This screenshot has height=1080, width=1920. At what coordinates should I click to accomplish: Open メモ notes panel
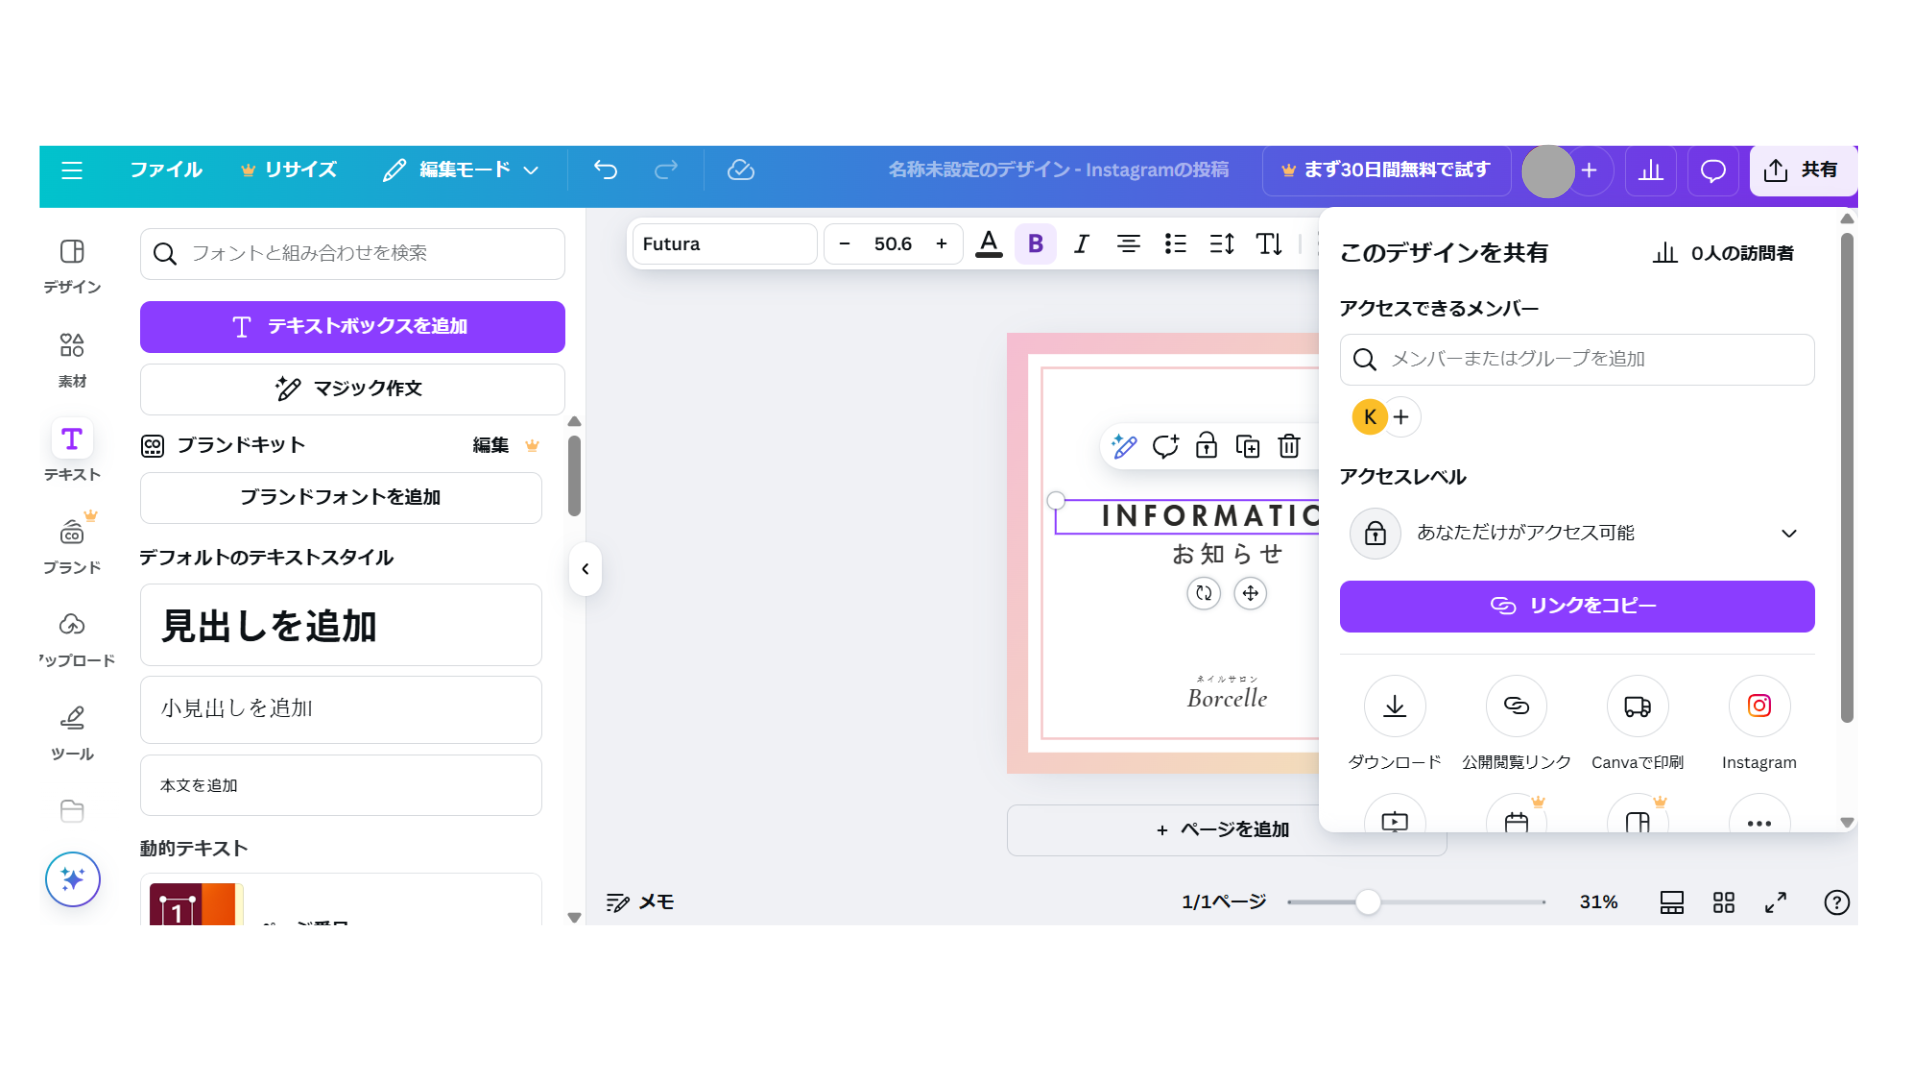[641, 902]
